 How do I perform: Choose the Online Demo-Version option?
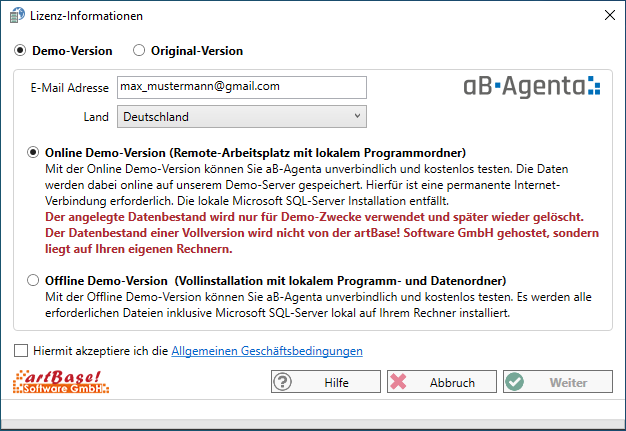[x=33, y=153]
